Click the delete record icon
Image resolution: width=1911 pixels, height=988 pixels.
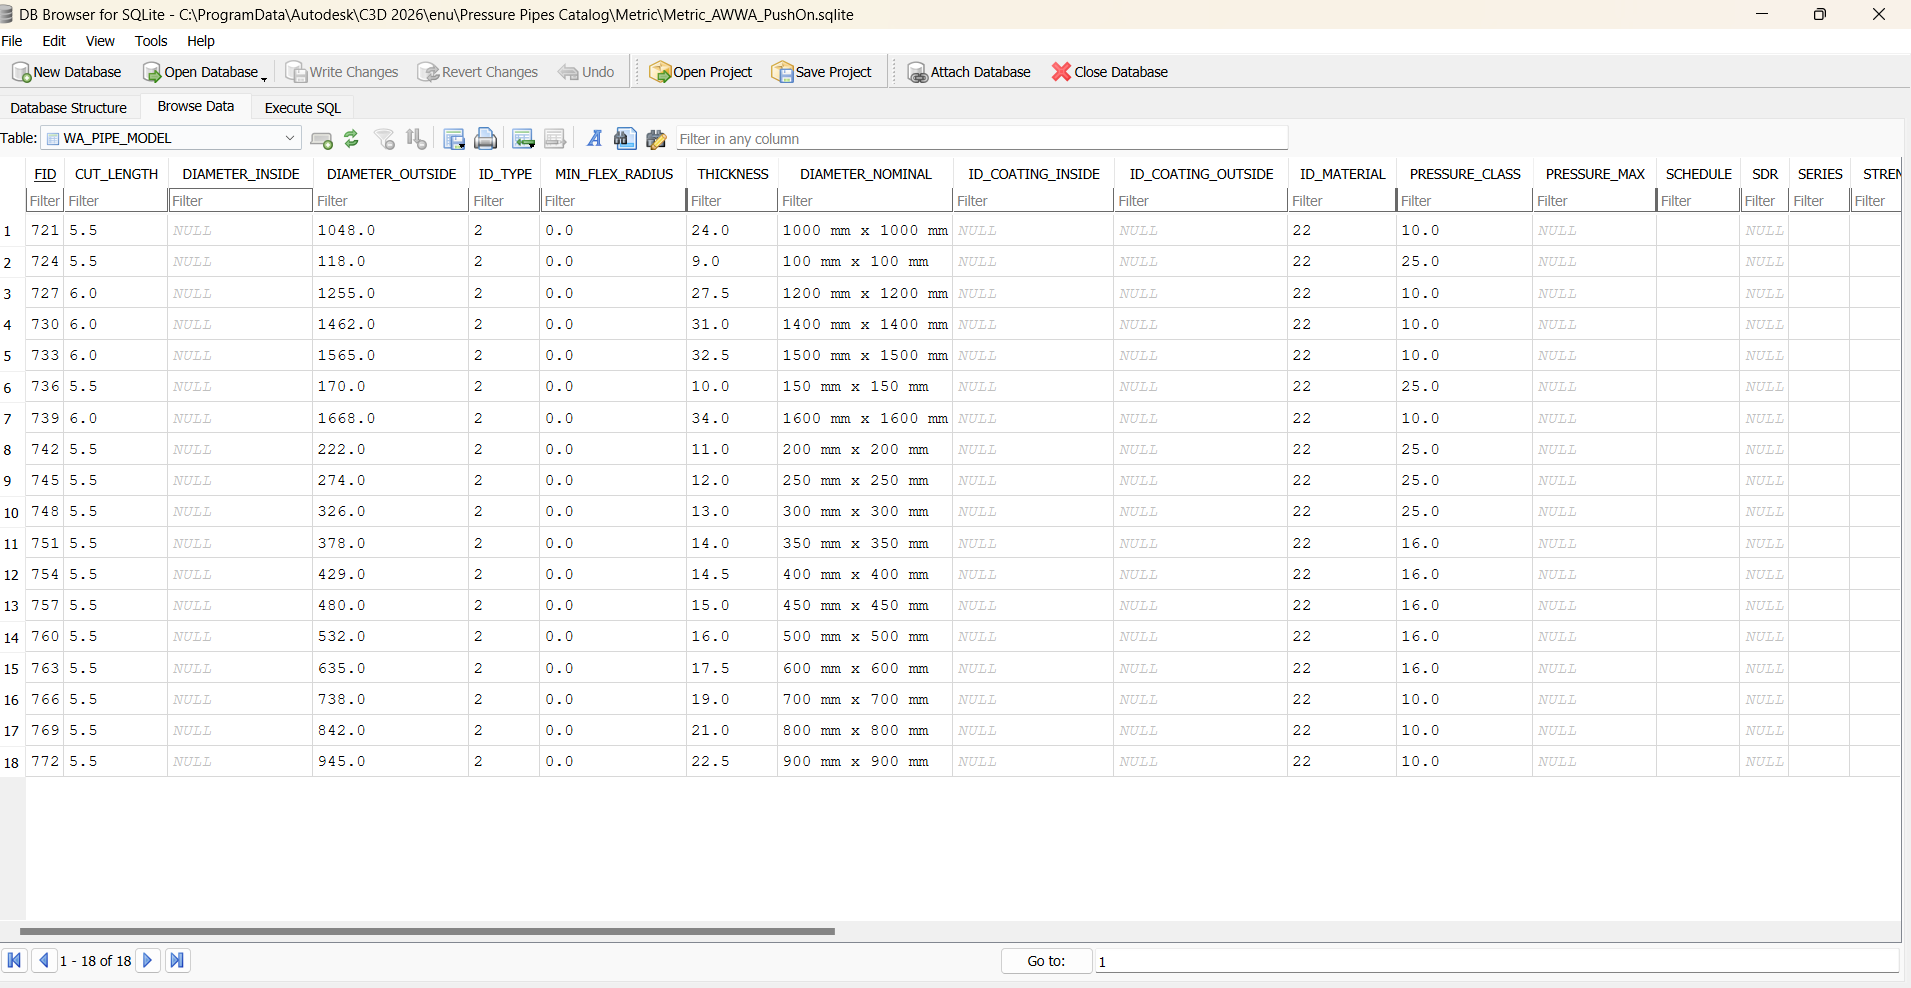[x=555, y=139]
